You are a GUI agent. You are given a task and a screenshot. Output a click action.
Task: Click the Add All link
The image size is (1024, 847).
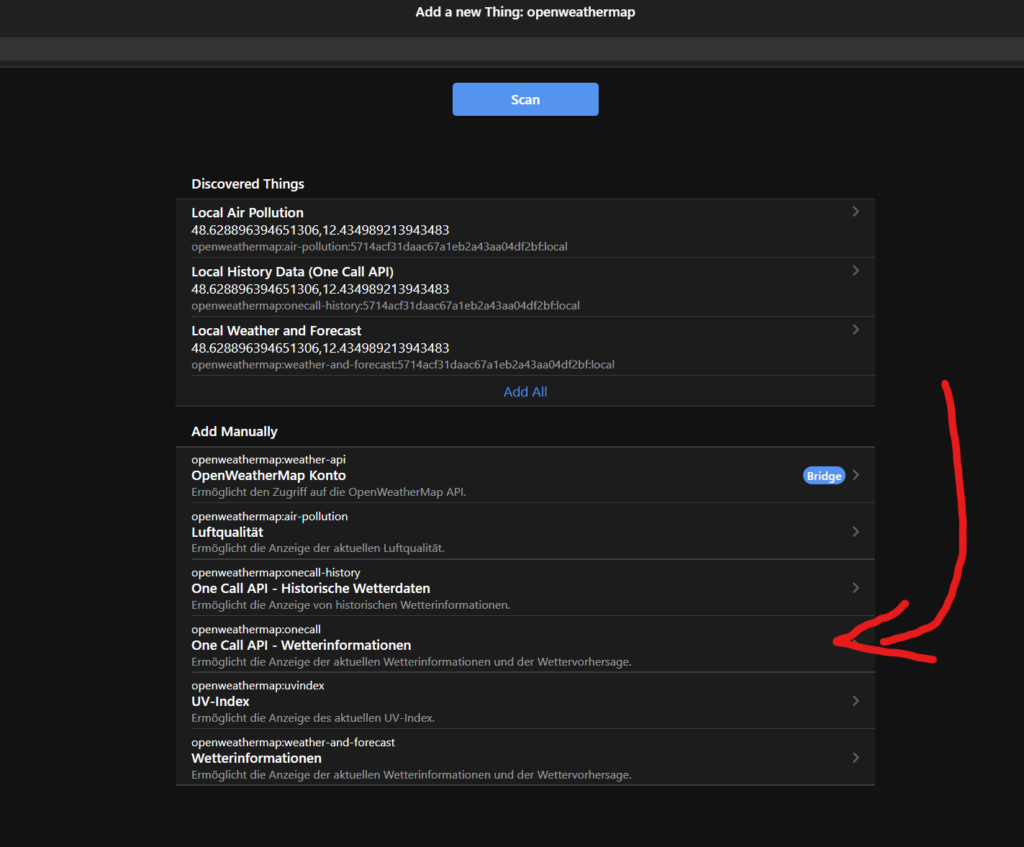(x=525, y=392)
